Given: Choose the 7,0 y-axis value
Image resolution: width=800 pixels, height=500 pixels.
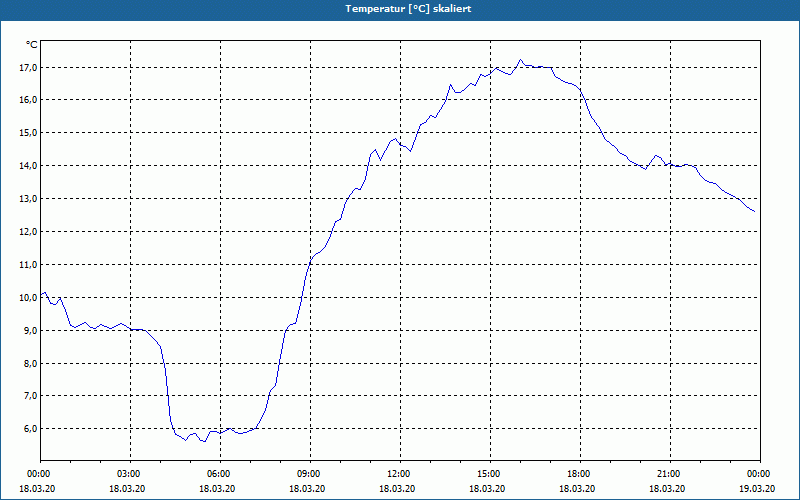Looking at the screenshot, I should [31, 396].
